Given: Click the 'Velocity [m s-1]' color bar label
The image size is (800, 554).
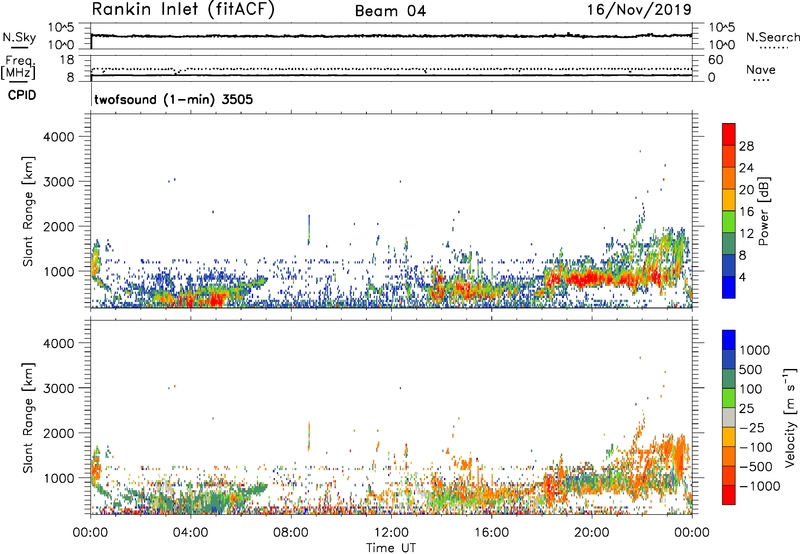Looking at the screenshot, I should pos(790,417).
